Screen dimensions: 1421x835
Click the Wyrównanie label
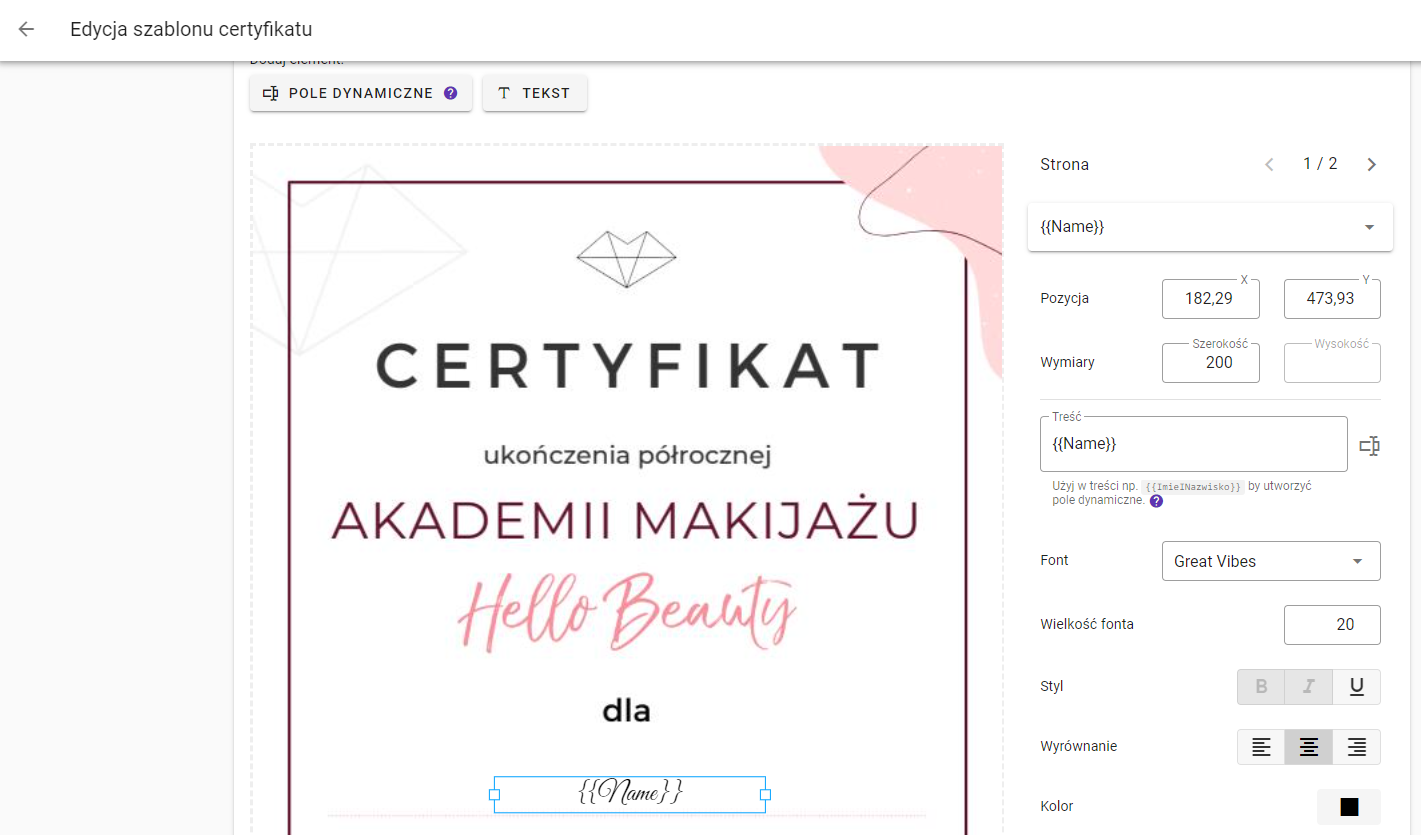[1078, 746]
